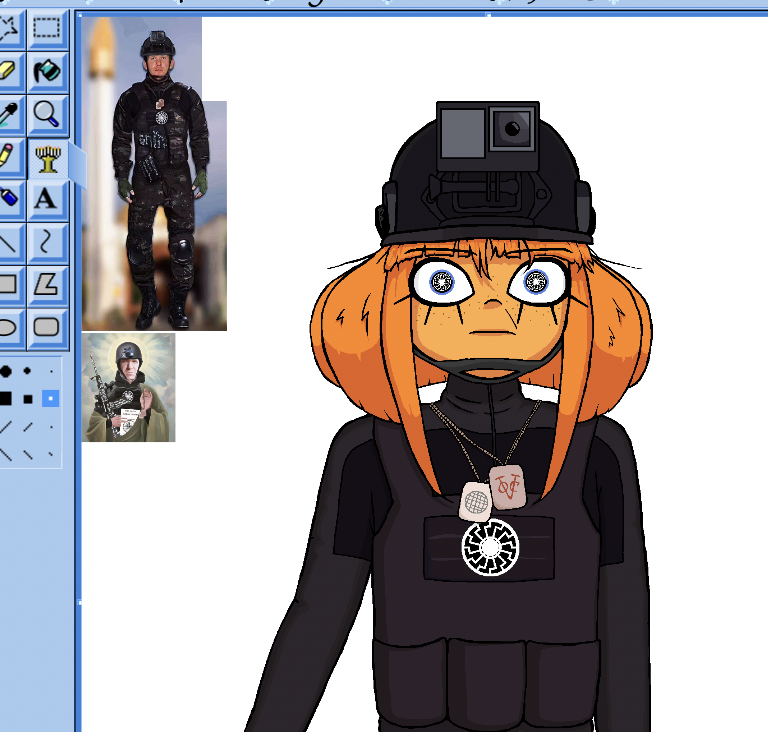Choose the Pencil tool

pos(8,157)
